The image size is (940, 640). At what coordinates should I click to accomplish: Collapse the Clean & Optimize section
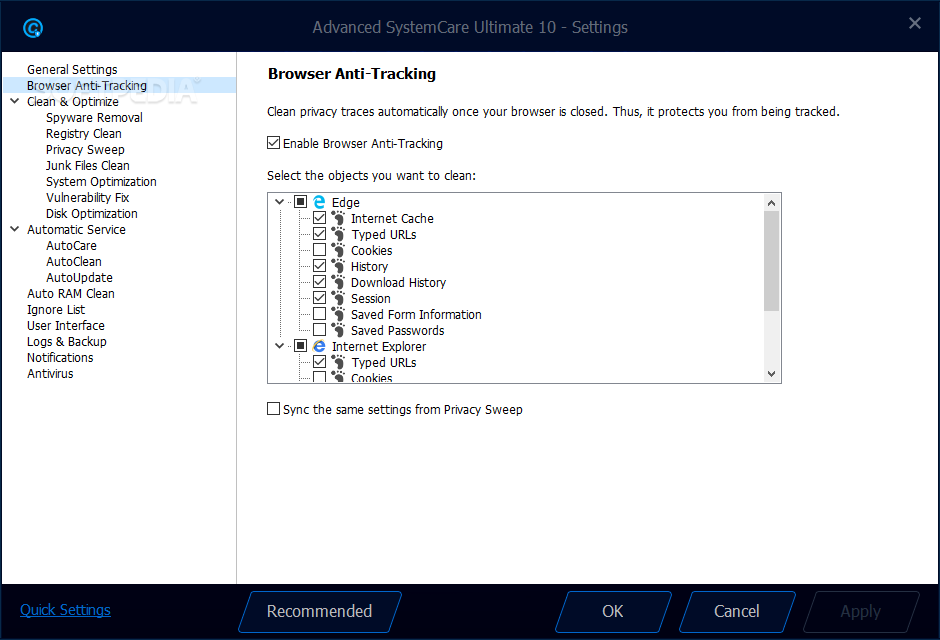click(x=15, y=101)
